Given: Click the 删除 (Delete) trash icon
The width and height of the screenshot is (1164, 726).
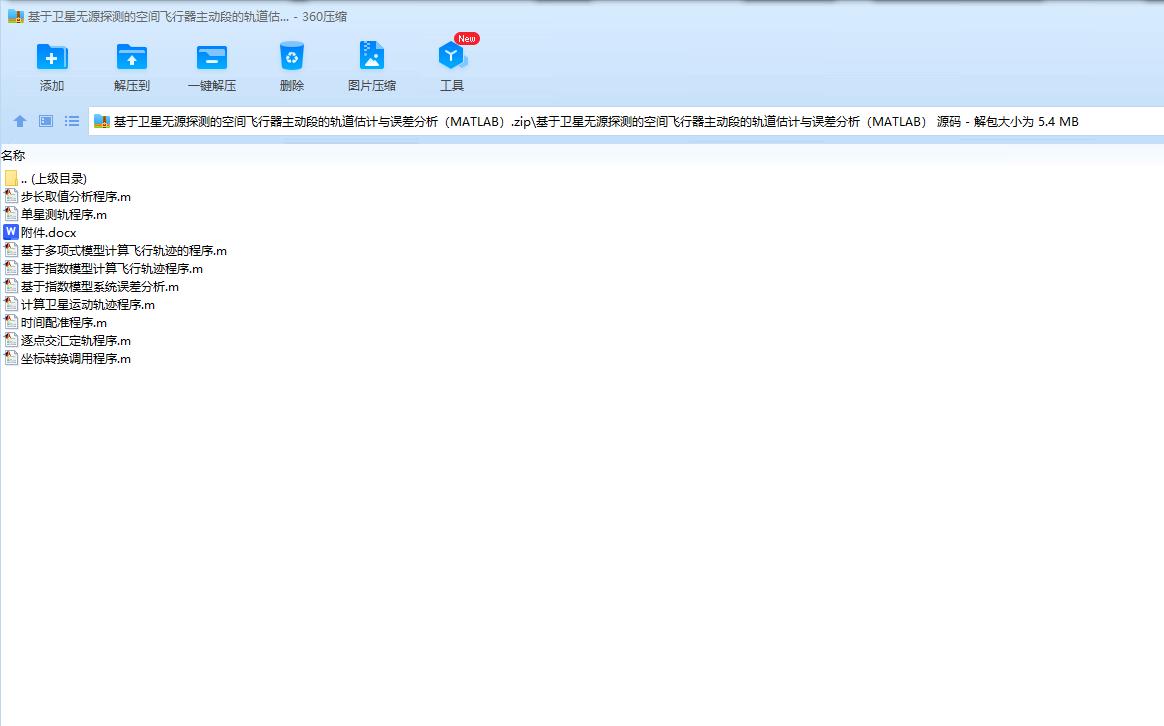Looking at the screenshot, I should click(x=292, y=56).
